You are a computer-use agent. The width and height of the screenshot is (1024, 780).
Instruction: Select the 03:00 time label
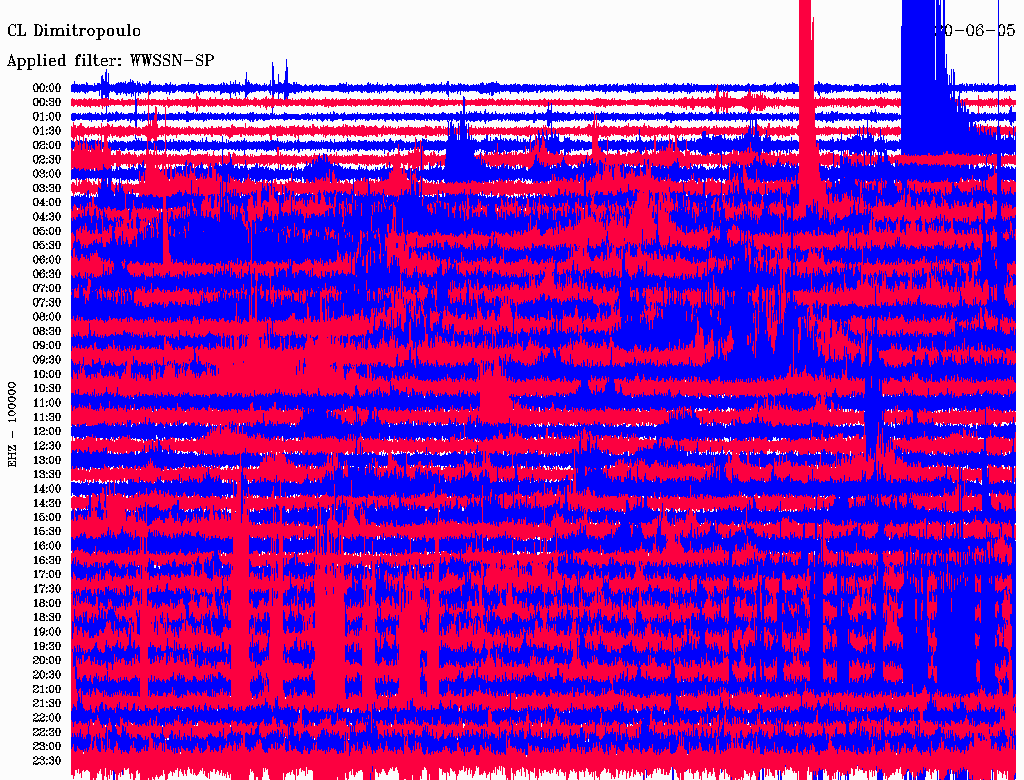tap(47, 174)
